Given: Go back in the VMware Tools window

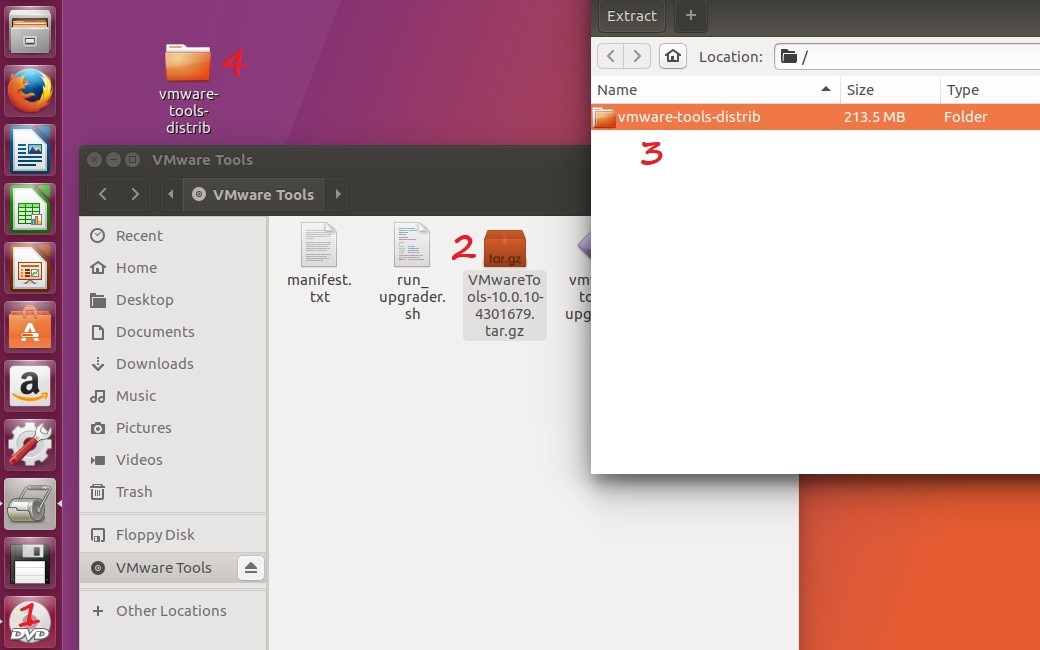Looking at the screenshot, I should click(x=103, y=194).
